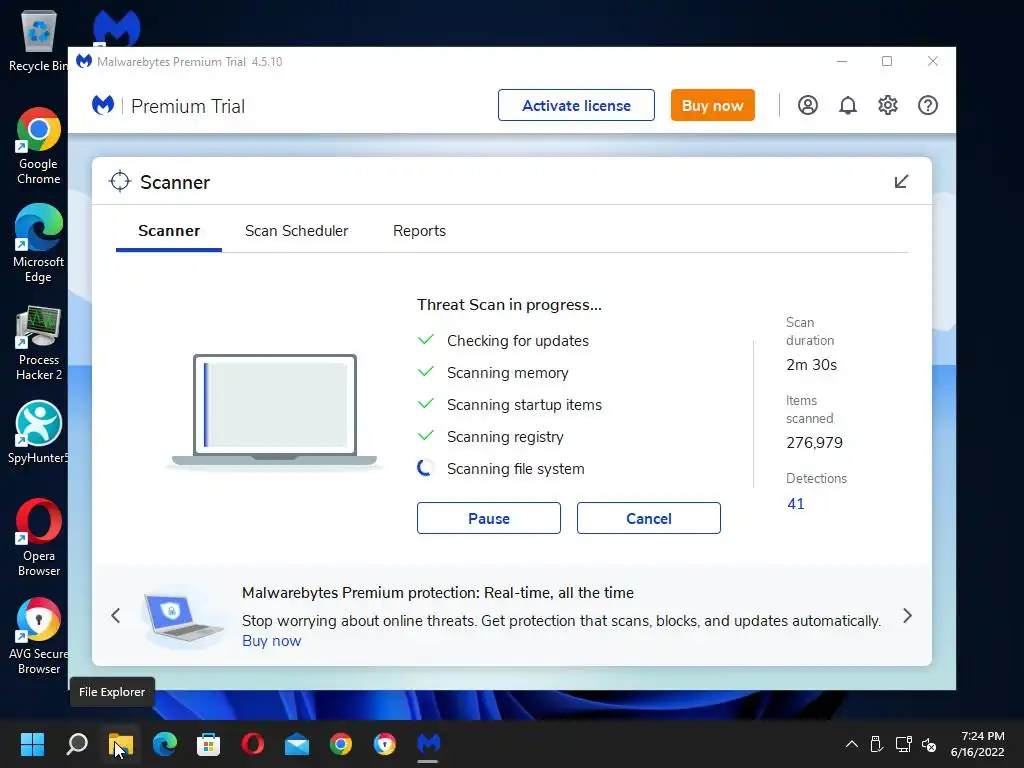Click scan duration value '2m 30s'
The width and height of the screenshot is (1024, 768).
pyautogui.click(x=811, y=364)
